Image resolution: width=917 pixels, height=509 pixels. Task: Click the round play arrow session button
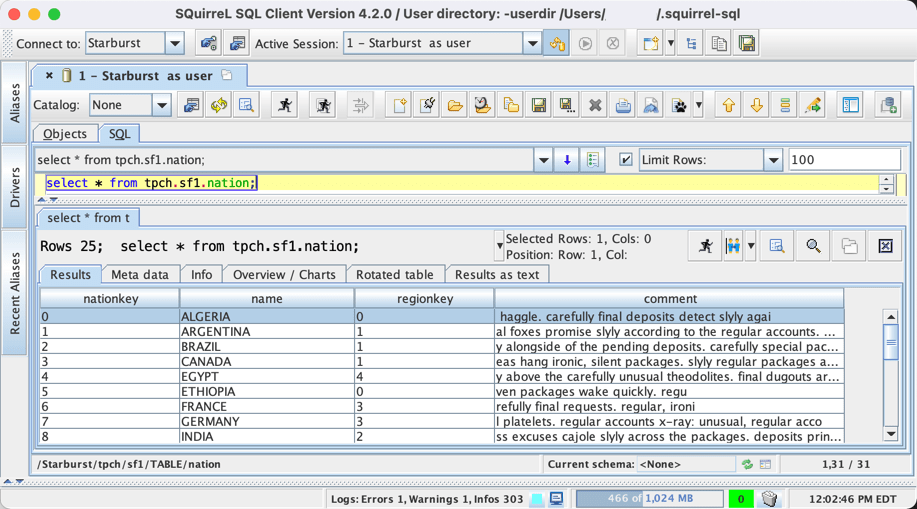(x=585, y=43)
